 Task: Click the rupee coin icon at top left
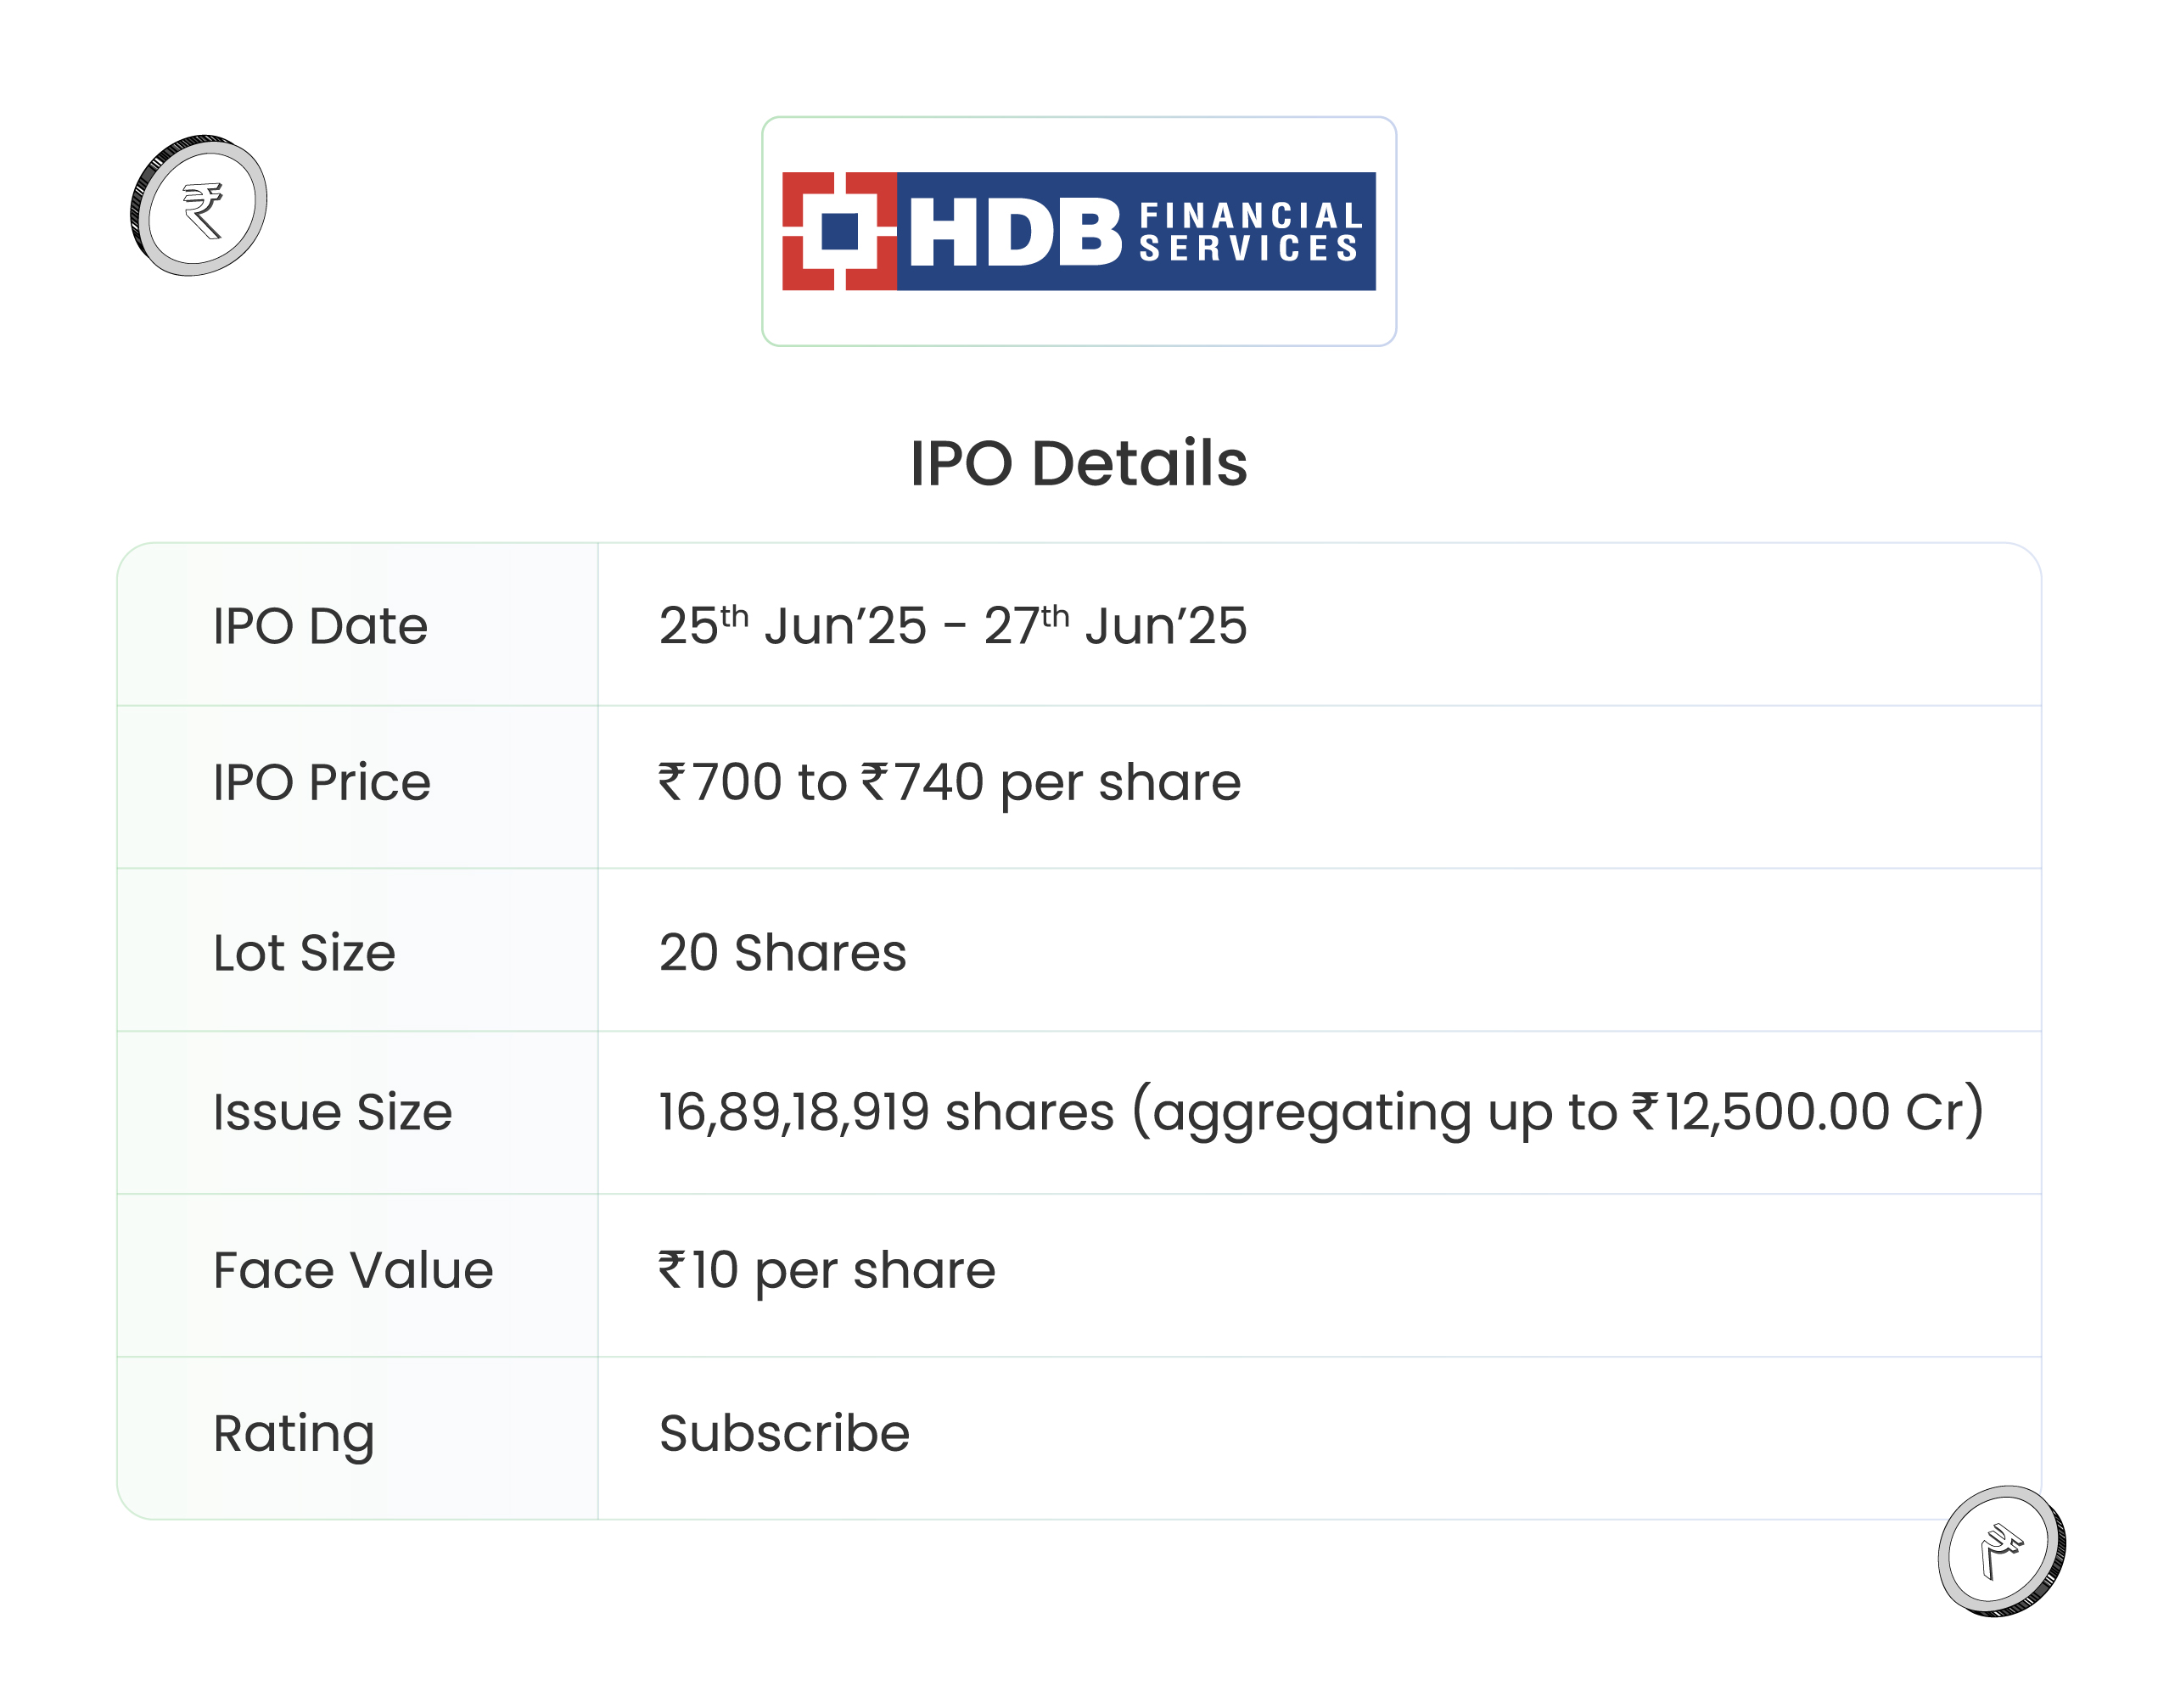[199, 206]
